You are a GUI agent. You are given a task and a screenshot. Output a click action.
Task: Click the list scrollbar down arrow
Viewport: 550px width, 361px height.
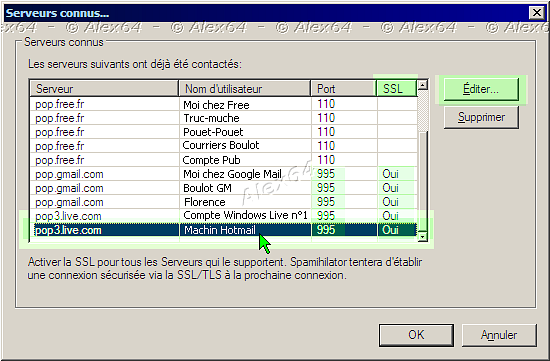(x=423, y=237)
